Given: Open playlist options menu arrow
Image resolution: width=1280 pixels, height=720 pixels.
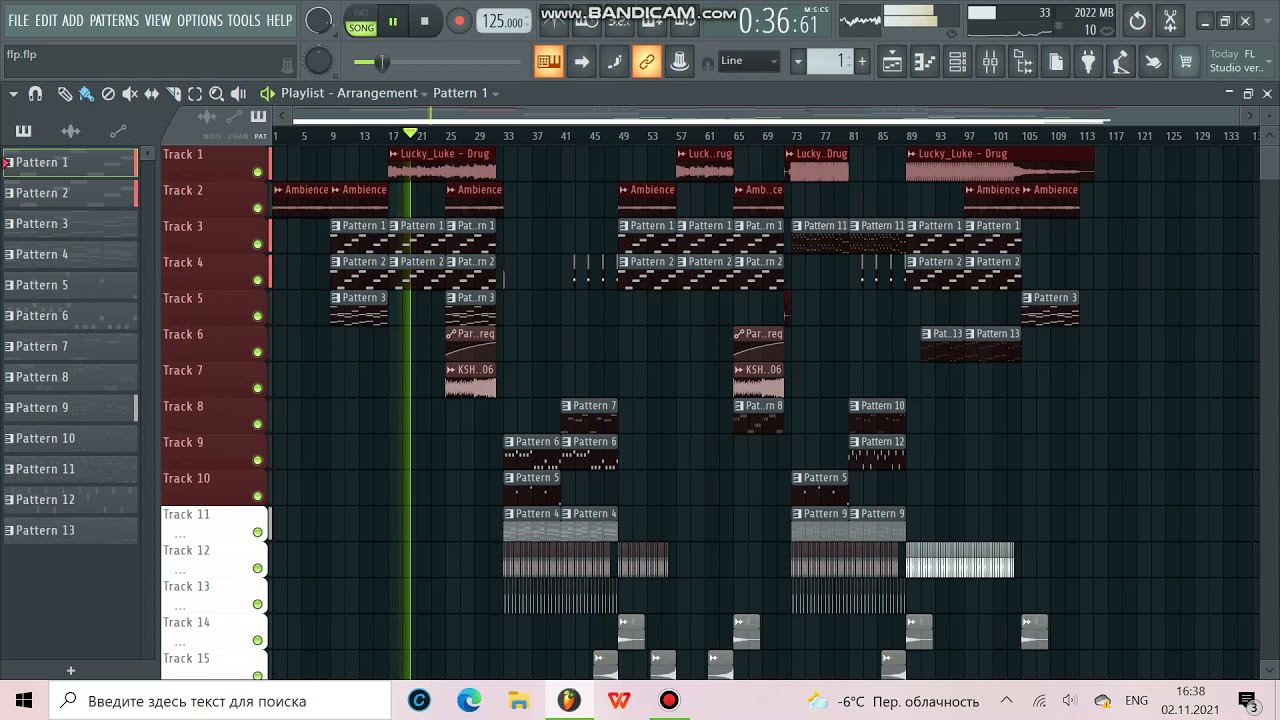Looking at the screenshot, I should [13, 93].
